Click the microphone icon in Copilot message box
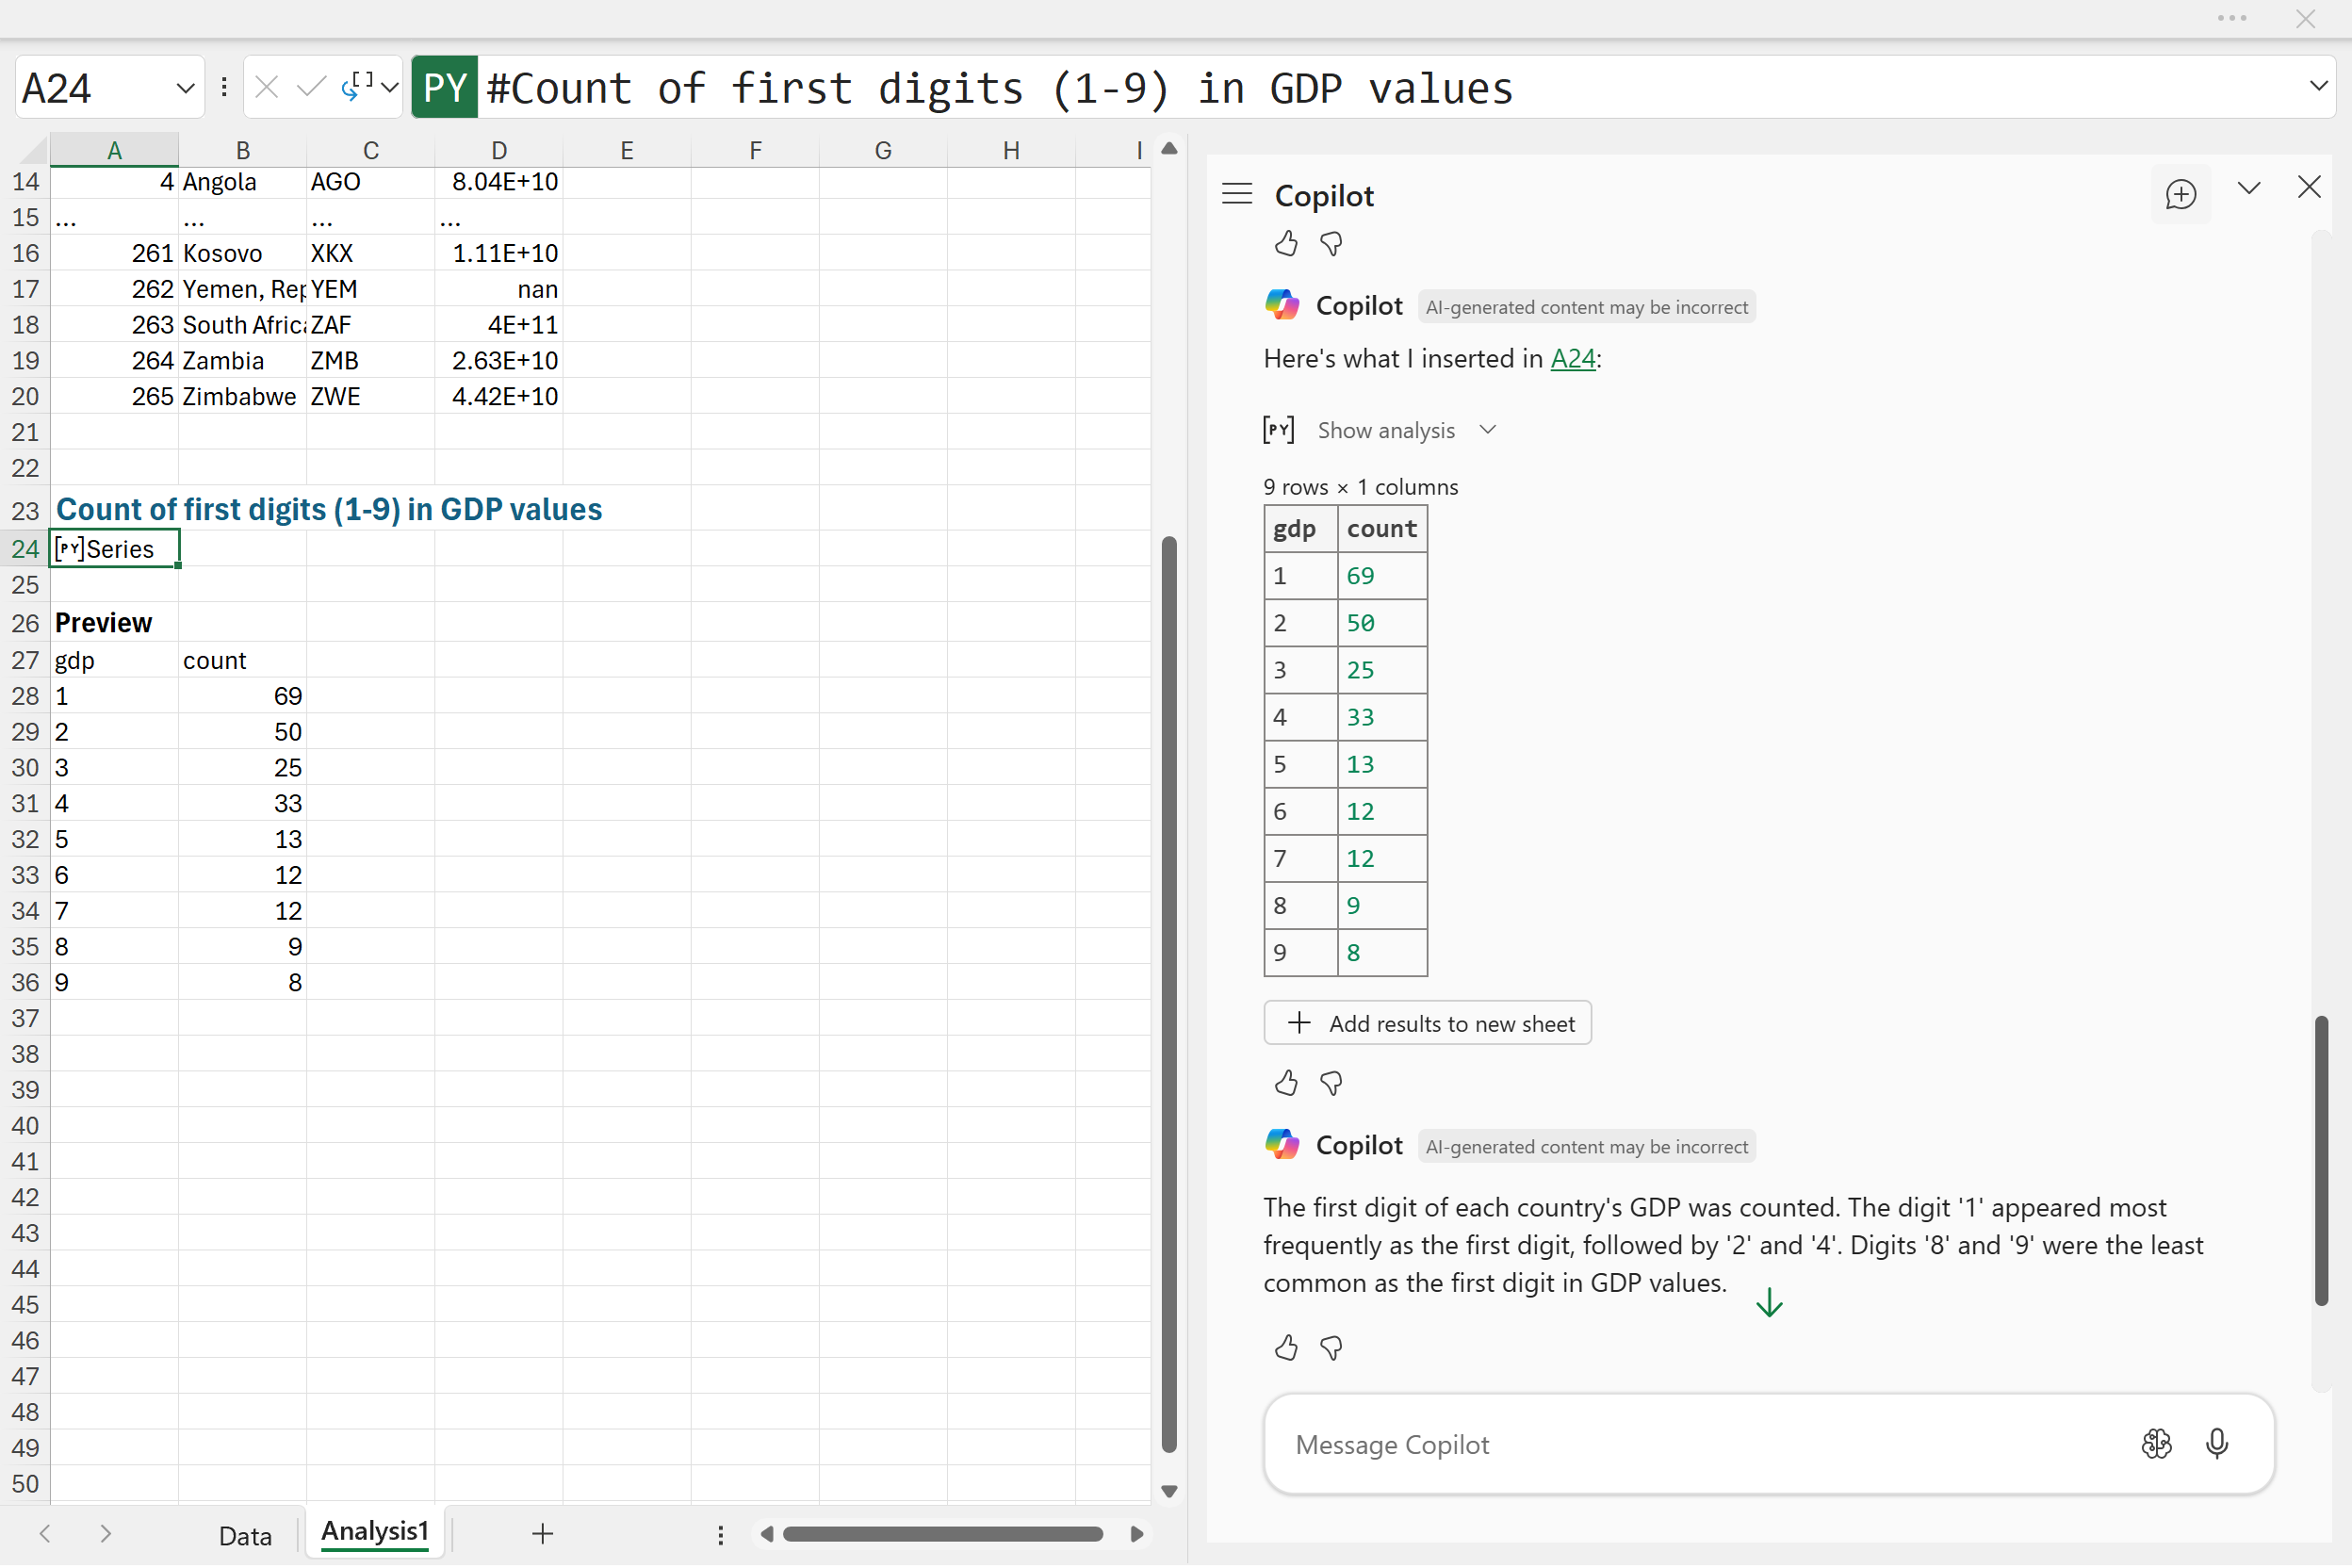Image resolution: width=2352 pixels, height=1568 pixels. pos(2216,1444)
